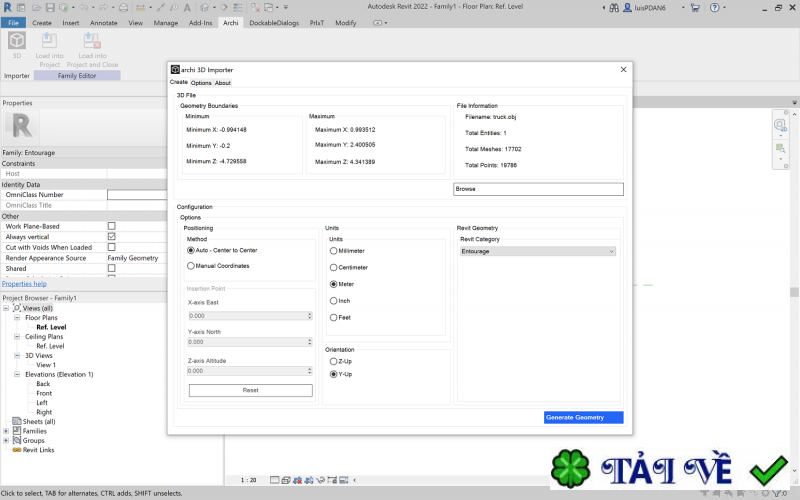The width and height of the screenshot is (800, 500).
Task: Click the Browse button
Action: (x=538, y=189)
